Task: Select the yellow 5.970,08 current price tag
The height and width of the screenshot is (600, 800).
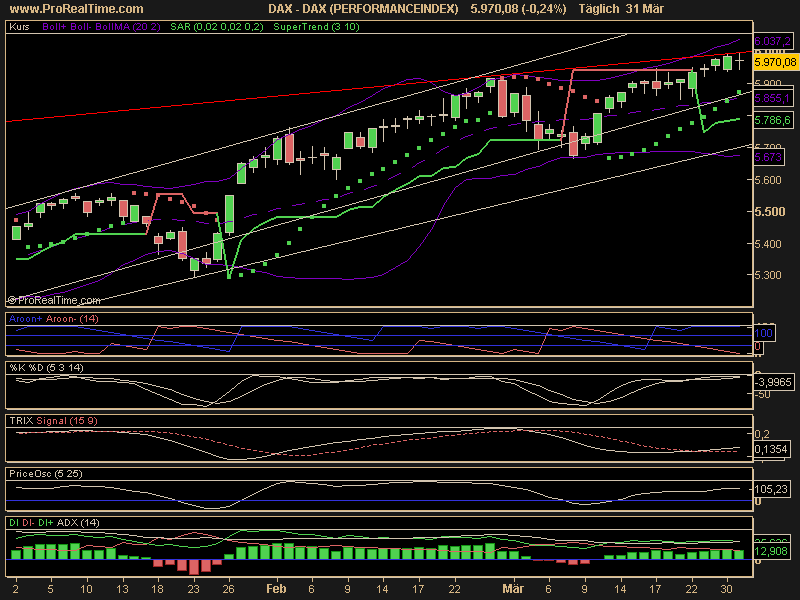Action: [x=775, y=62]
